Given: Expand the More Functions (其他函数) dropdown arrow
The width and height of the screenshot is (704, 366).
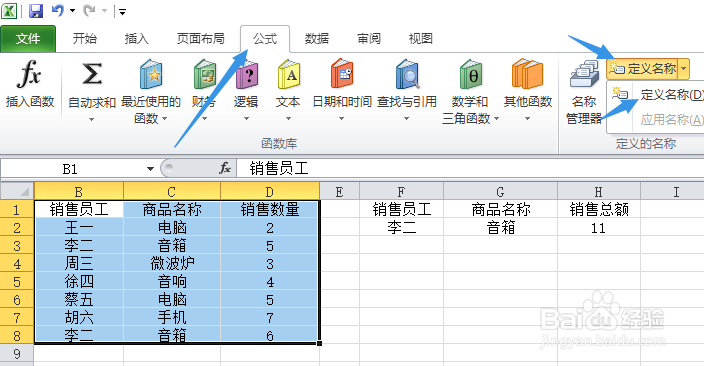Looking at the screenshot, I should [x=528, y=119].
